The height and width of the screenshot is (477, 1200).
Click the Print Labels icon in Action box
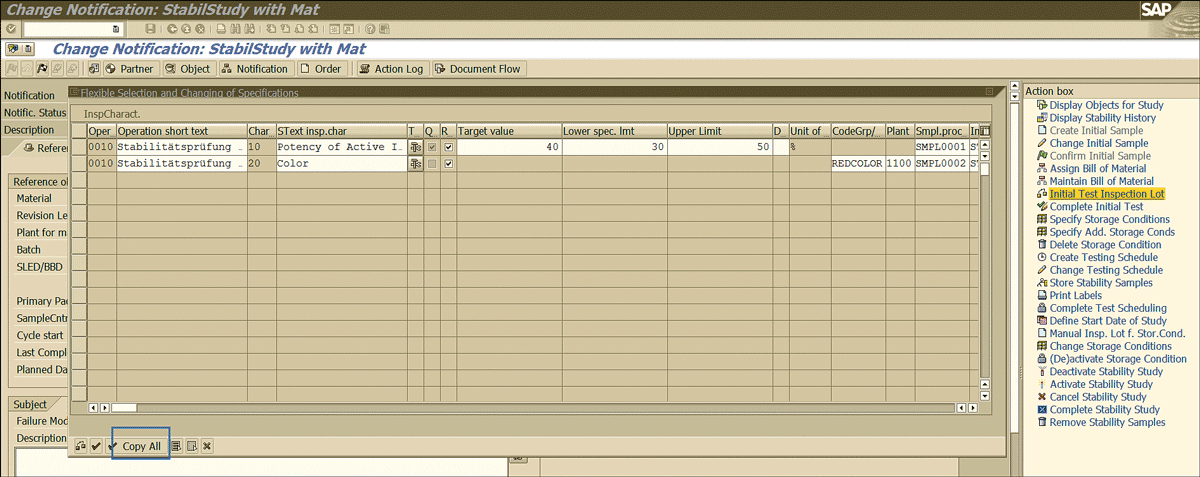[1042, 295]
